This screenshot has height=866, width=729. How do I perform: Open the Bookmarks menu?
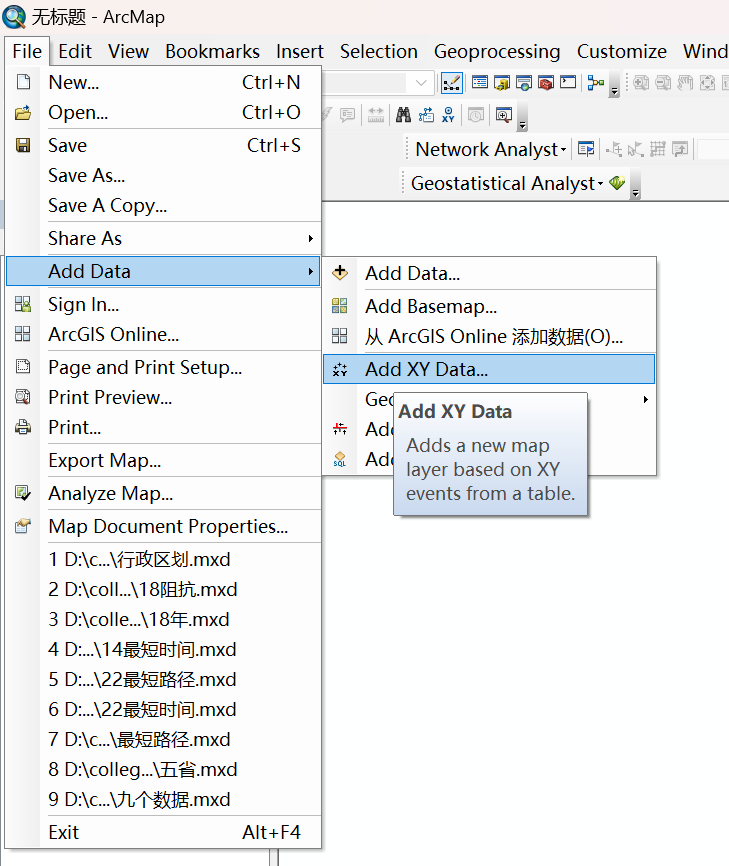(x=213, y=51)
